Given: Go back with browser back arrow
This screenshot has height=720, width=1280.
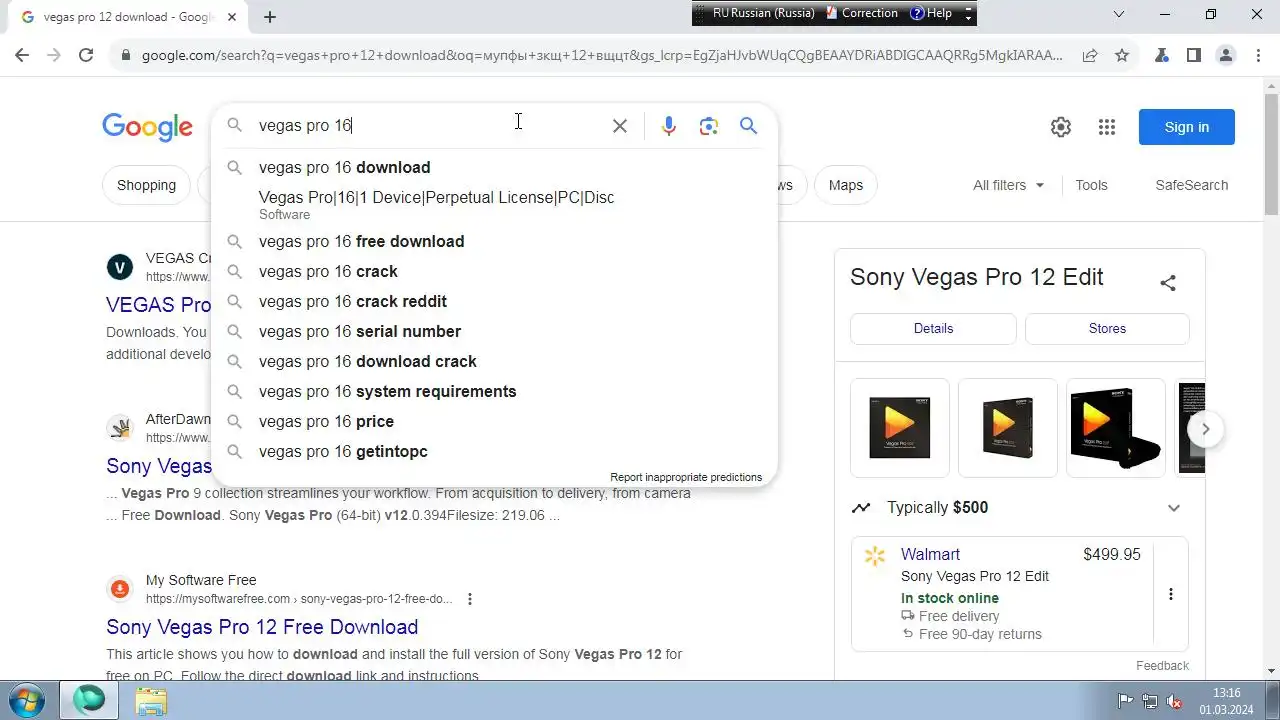Looking at the screenshot, I should pyautogui.click(x=22, y=55).
